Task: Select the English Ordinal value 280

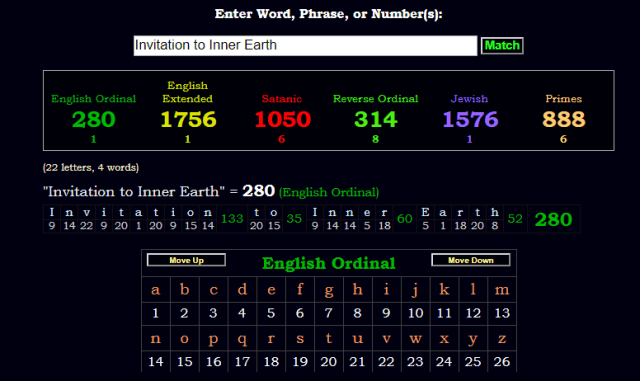Action: point(93,119)
